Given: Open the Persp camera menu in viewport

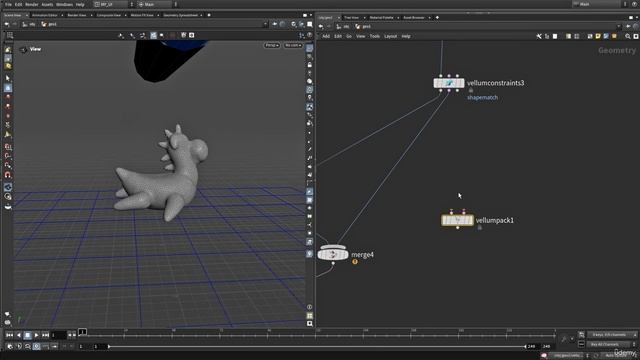Looking at the screenshot, I should pos(271,45).
